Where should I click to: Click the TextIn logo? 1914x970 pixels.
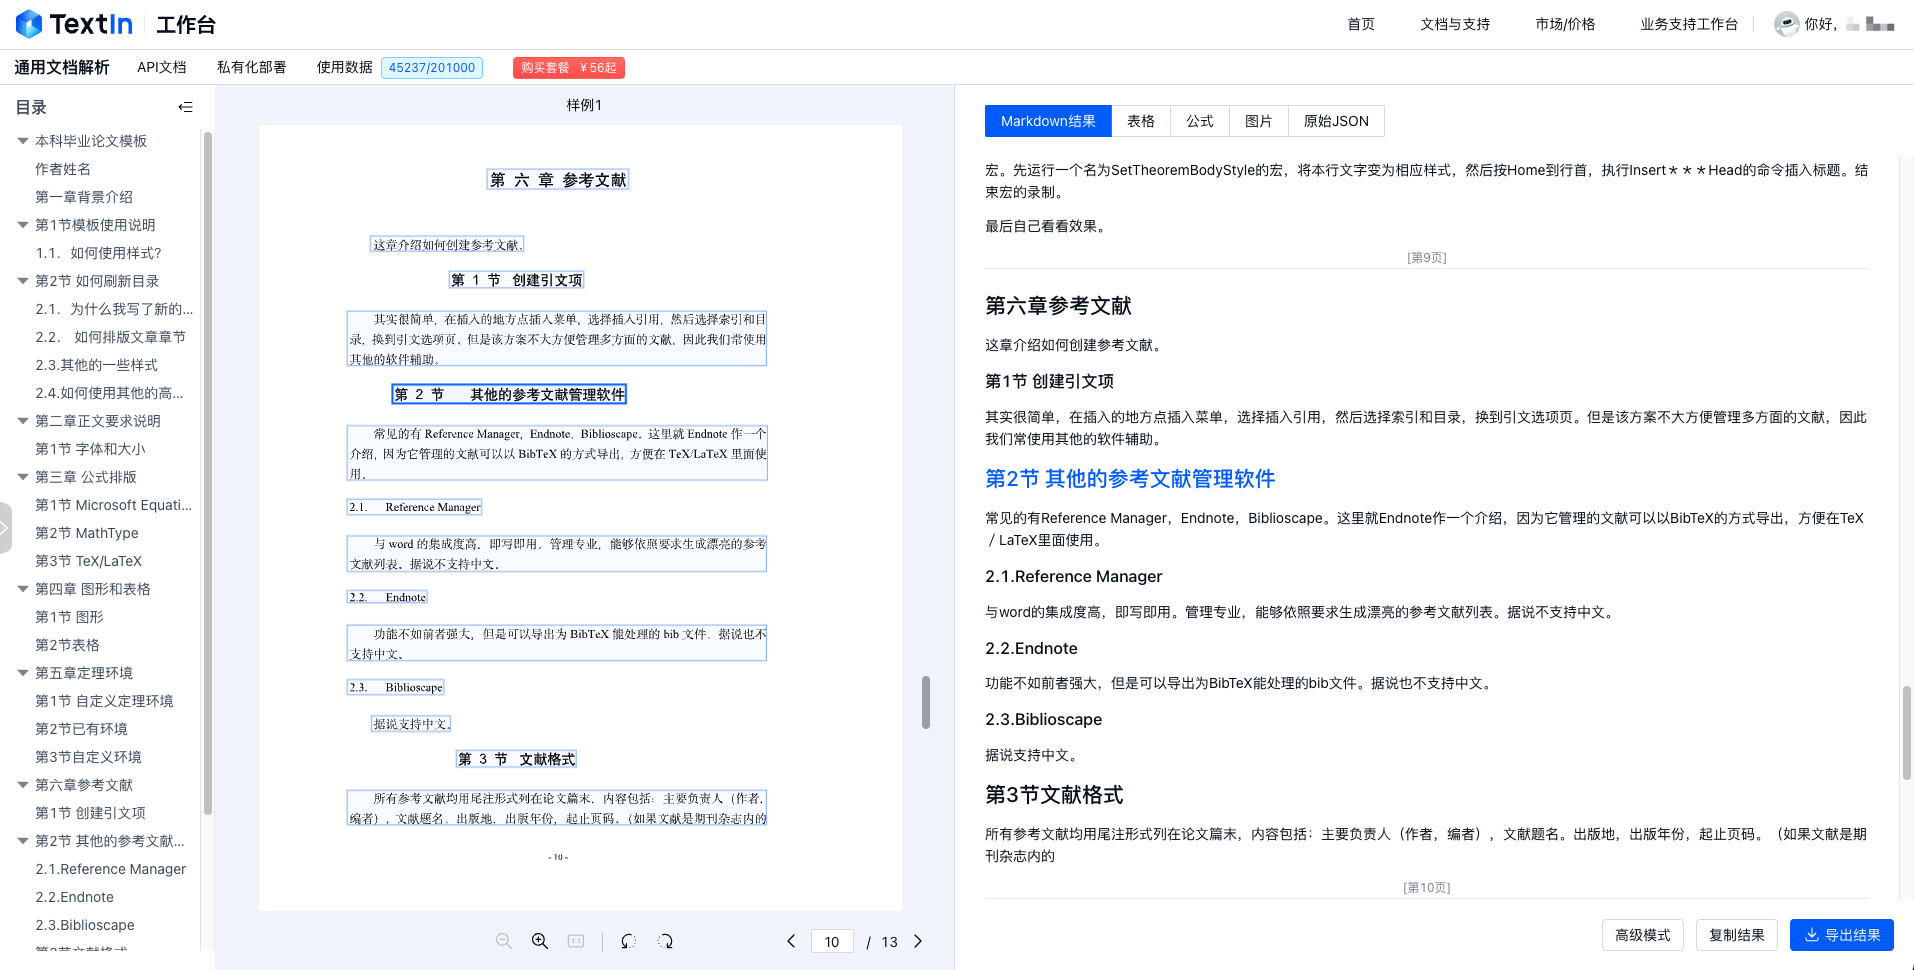click(x=74, y=24)
